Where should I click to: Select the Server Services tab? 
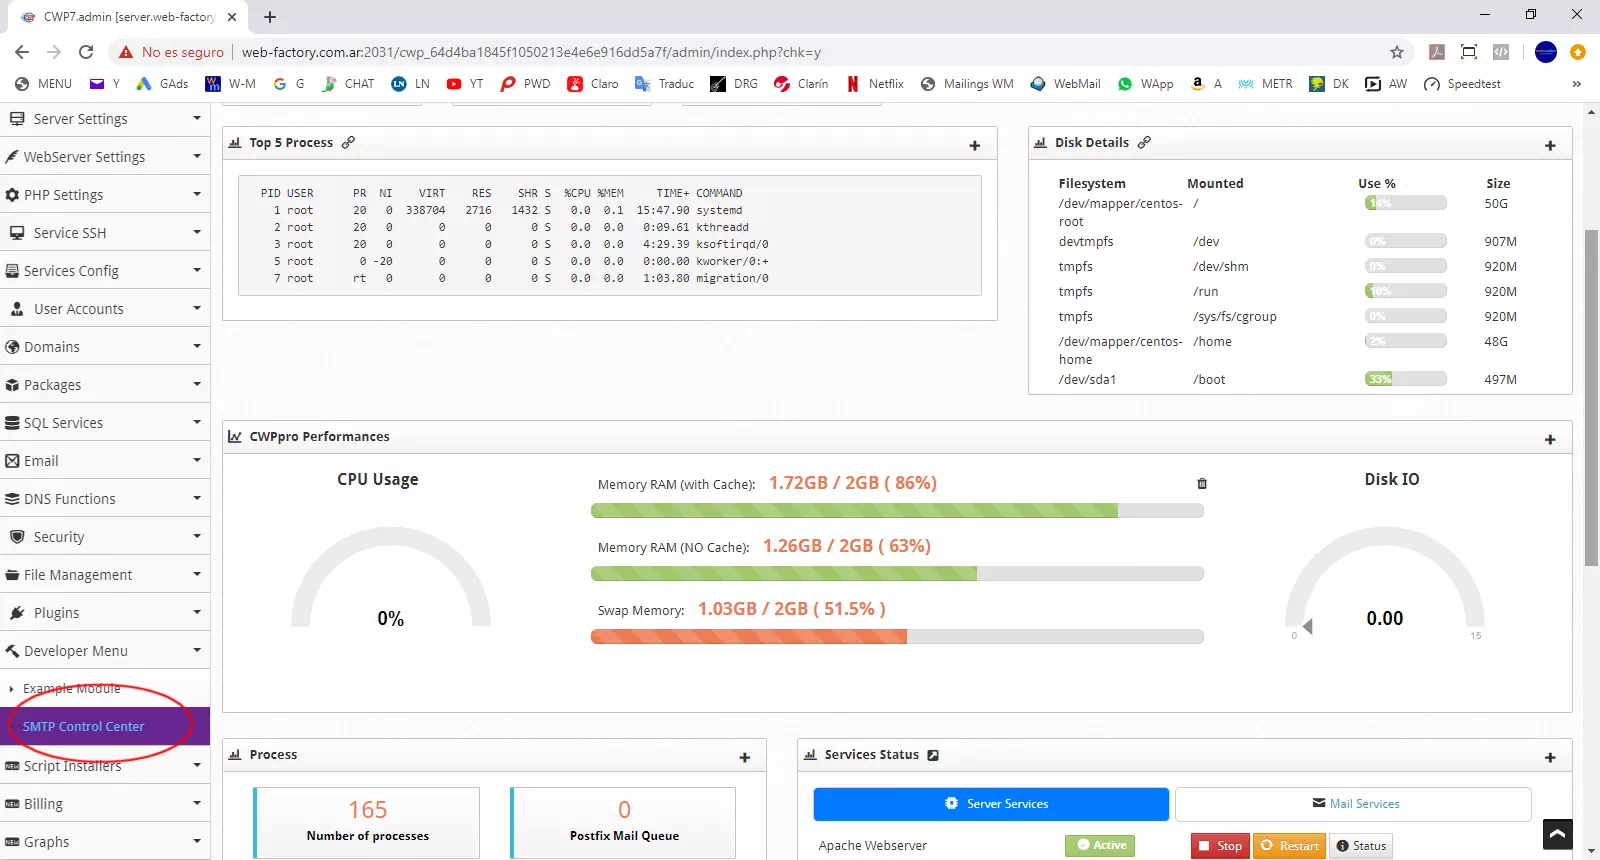[x=991, y=804]
